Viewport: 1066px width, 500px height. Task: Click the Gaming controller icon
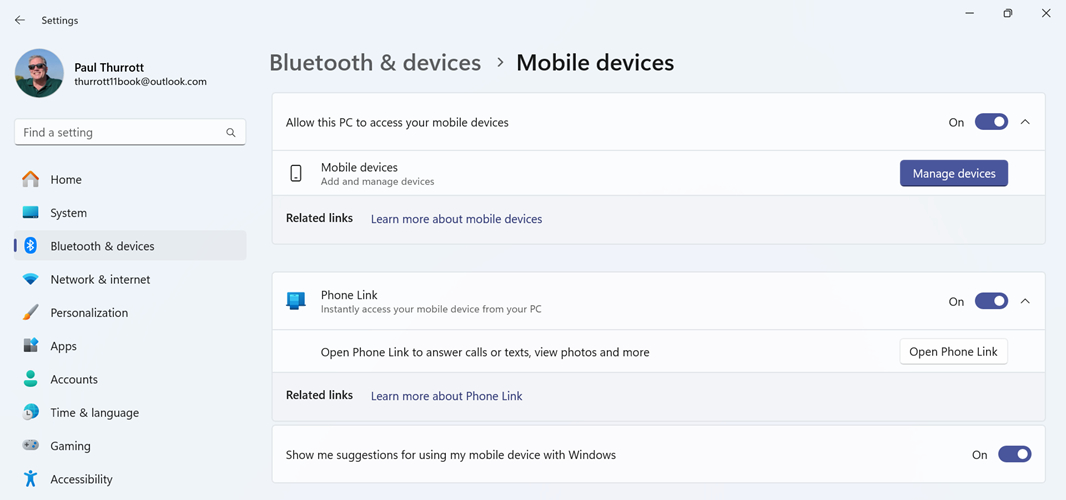pyautogui.click(x=31, y=446)
